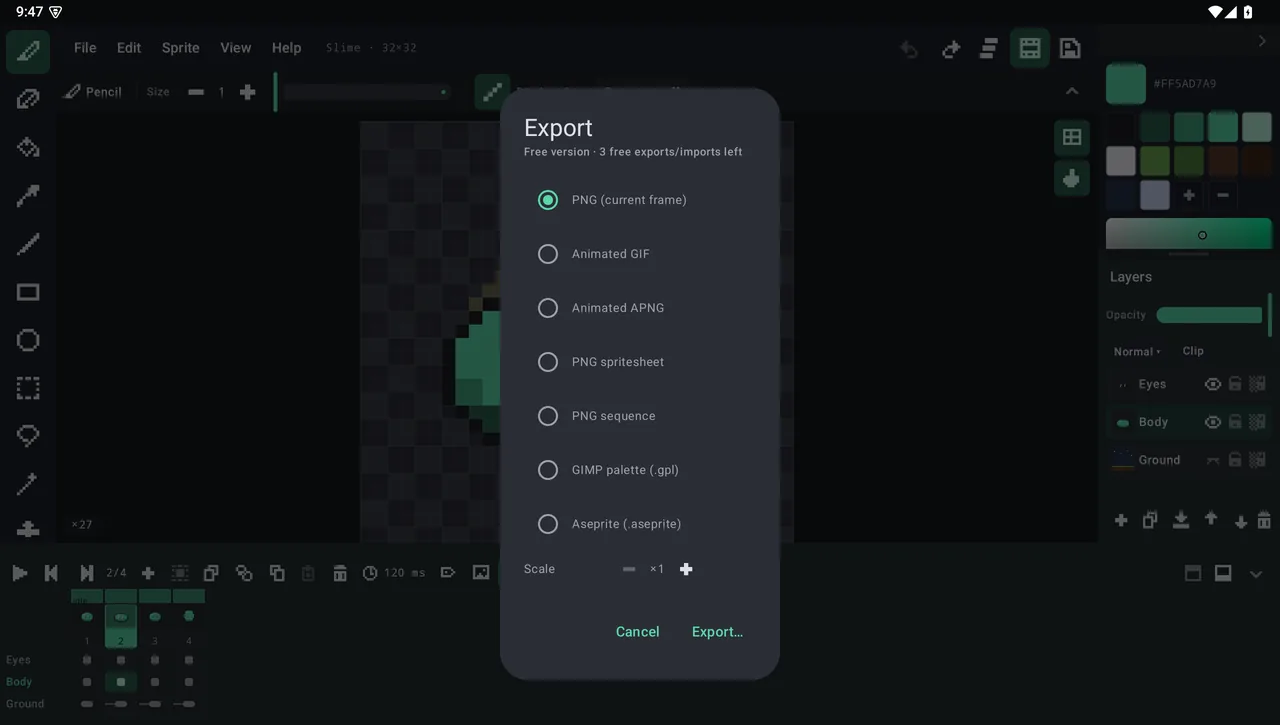Open the Sprite menu

(x=181, y=48)
